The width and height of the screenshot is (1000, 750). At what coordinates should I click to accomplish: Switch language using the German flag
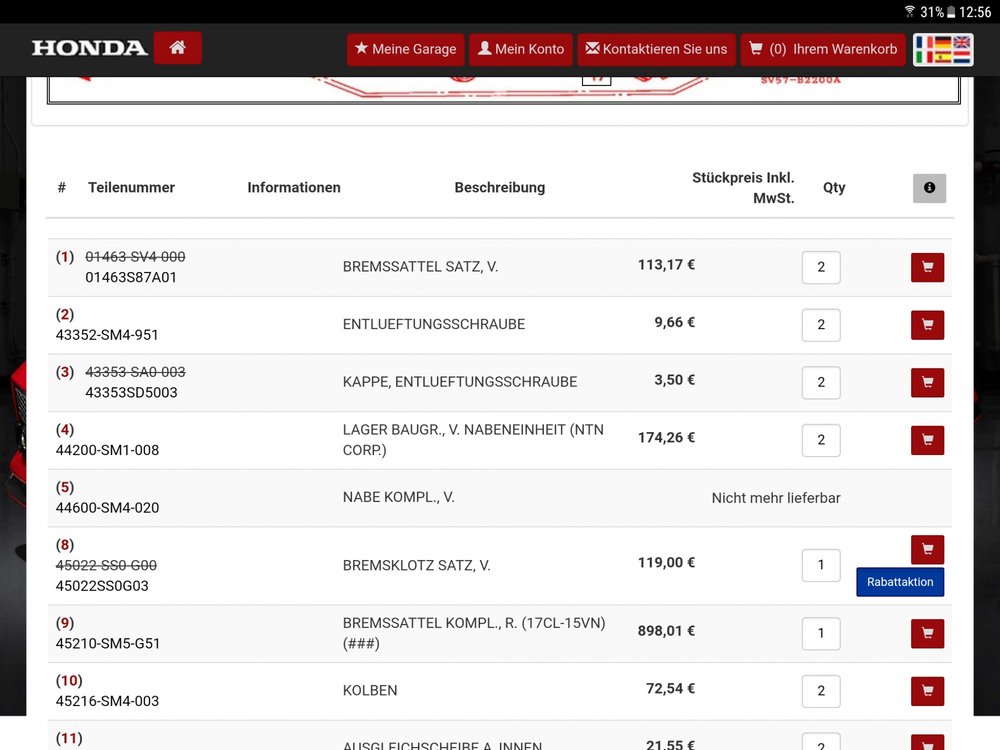click(942, 43)
